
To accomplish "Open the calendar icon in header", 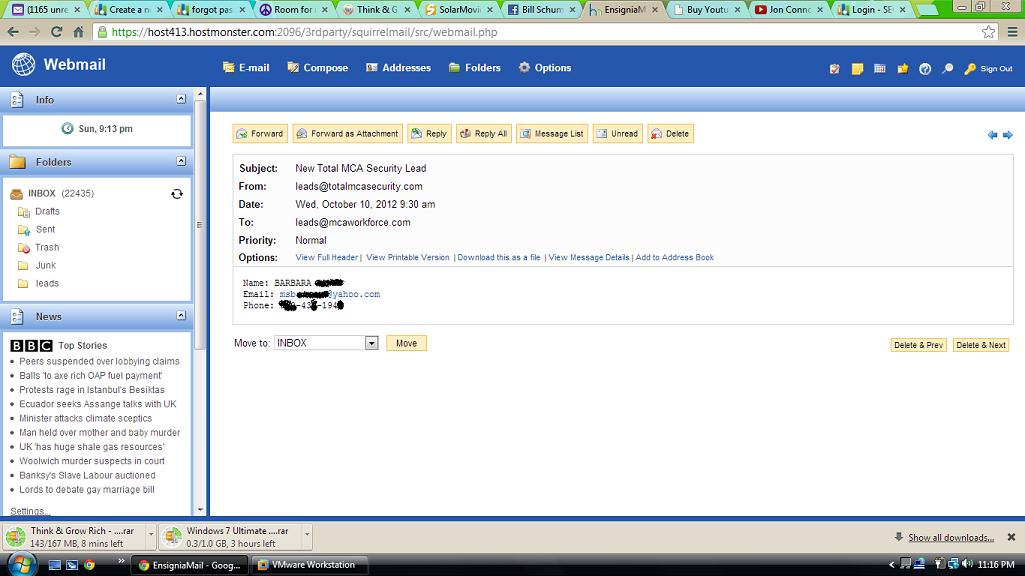I will [880, 69].
